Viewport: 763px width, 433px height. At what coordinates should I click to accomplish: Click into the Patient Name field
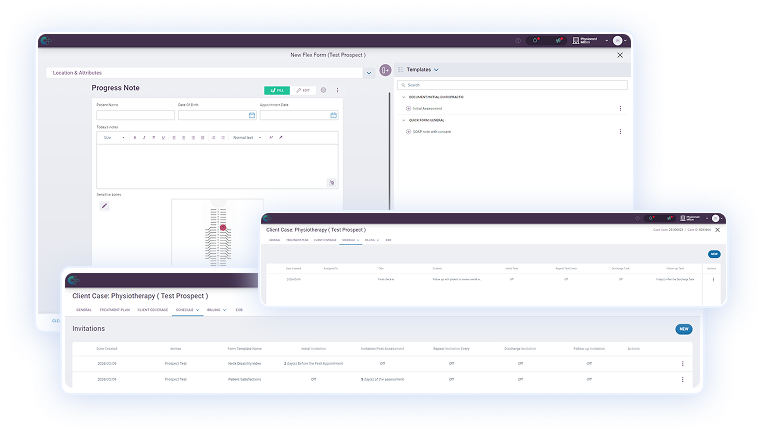(x=135, y=115)
